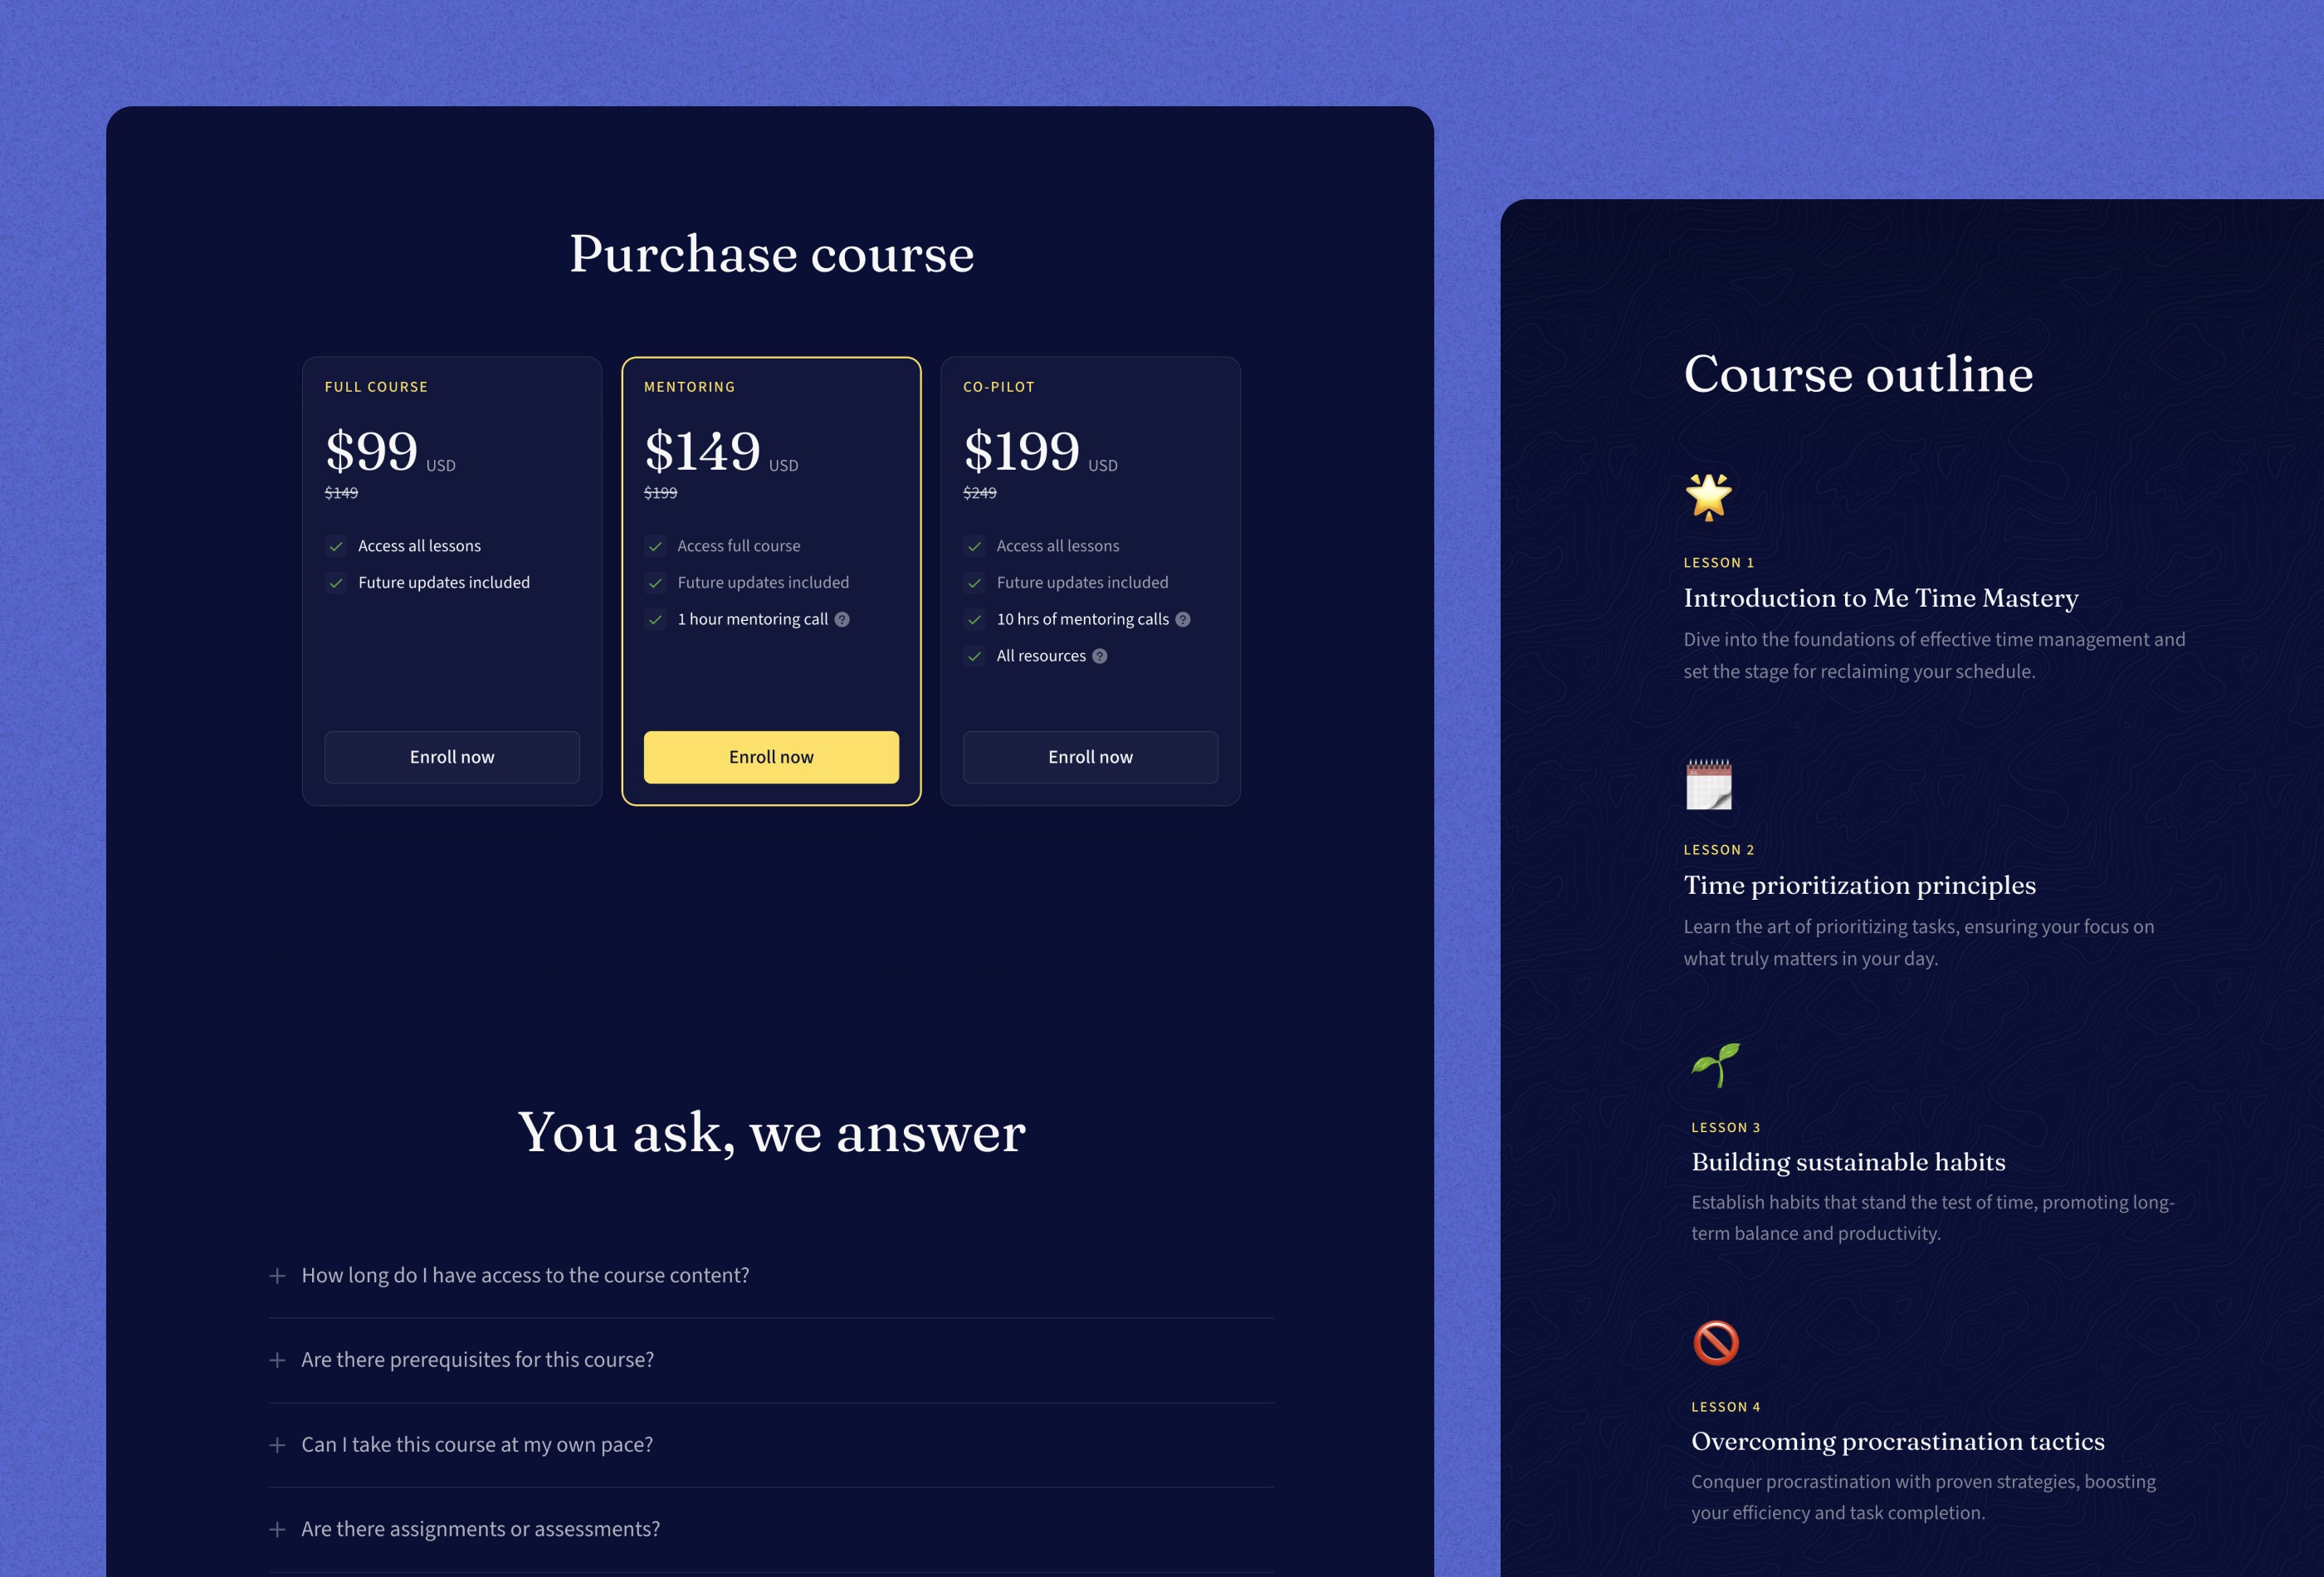Enroll now in the Full Course plan
This screenshot has height=1577, width=2324.
click(452, 757)
